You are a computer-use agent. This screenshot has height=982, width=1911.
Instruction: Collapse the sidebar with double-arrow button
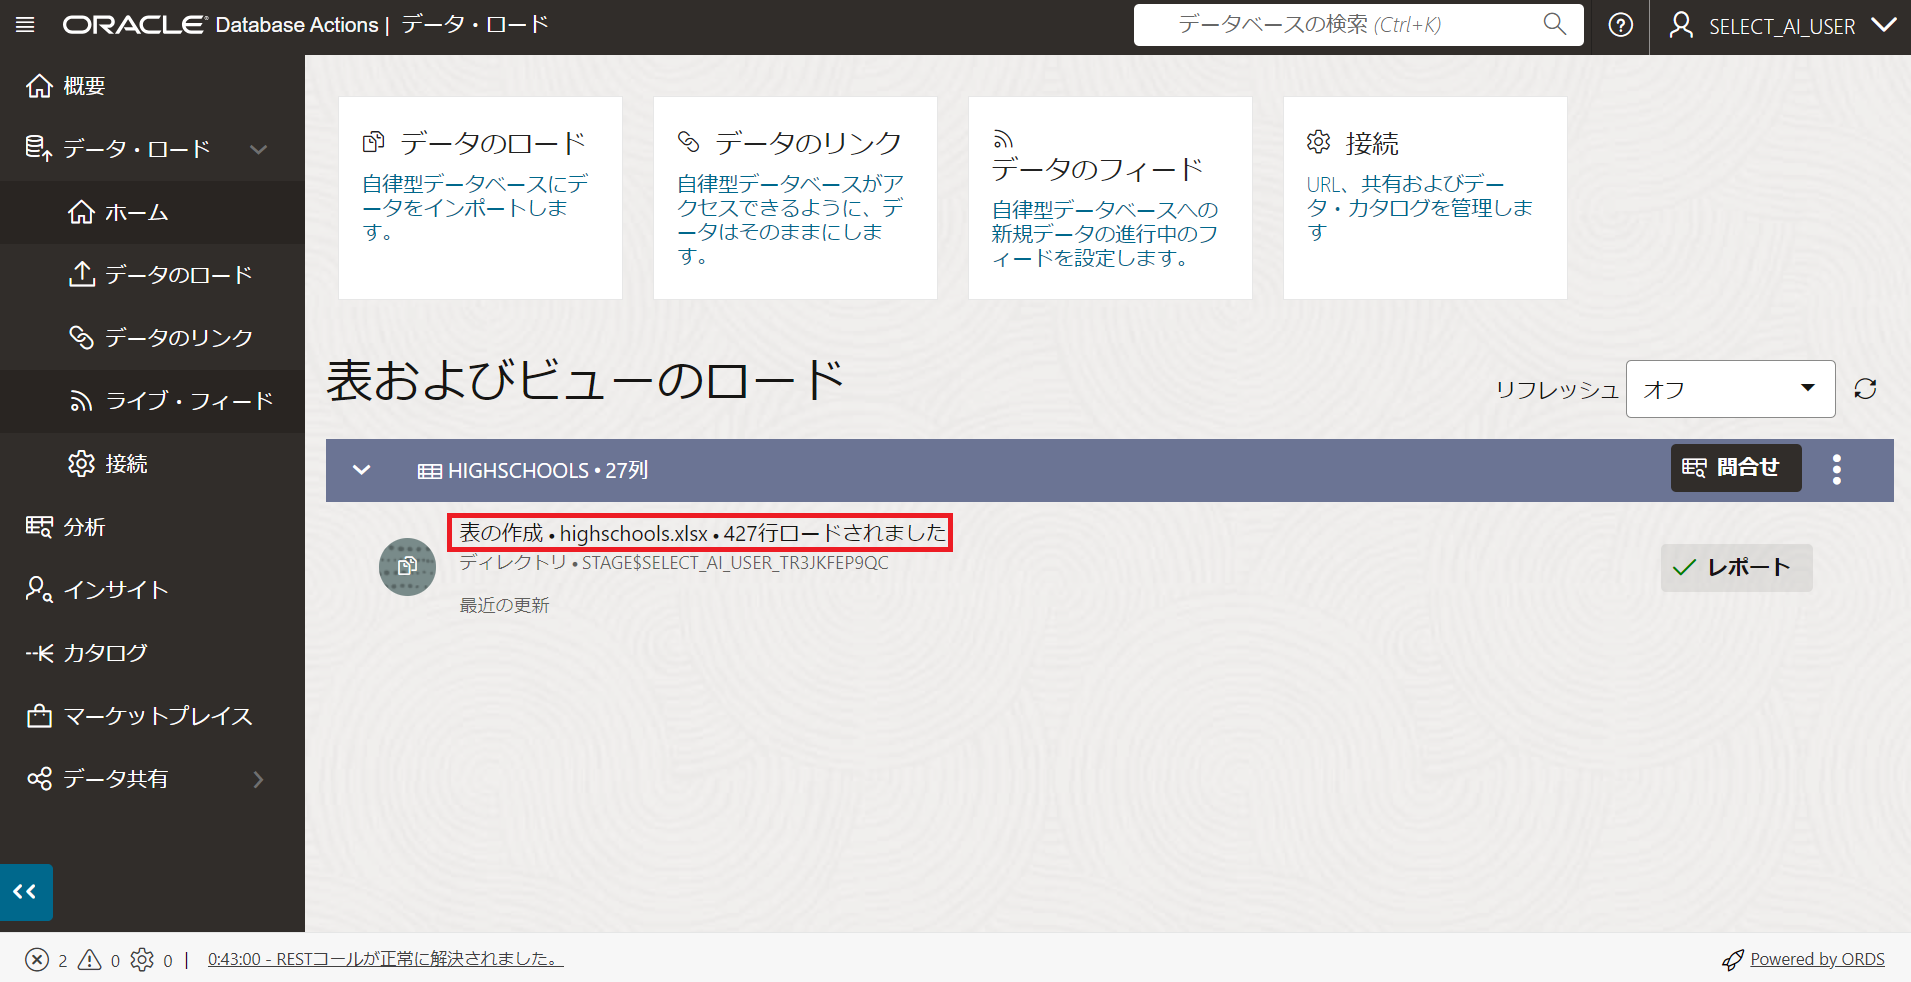point(26,891)
